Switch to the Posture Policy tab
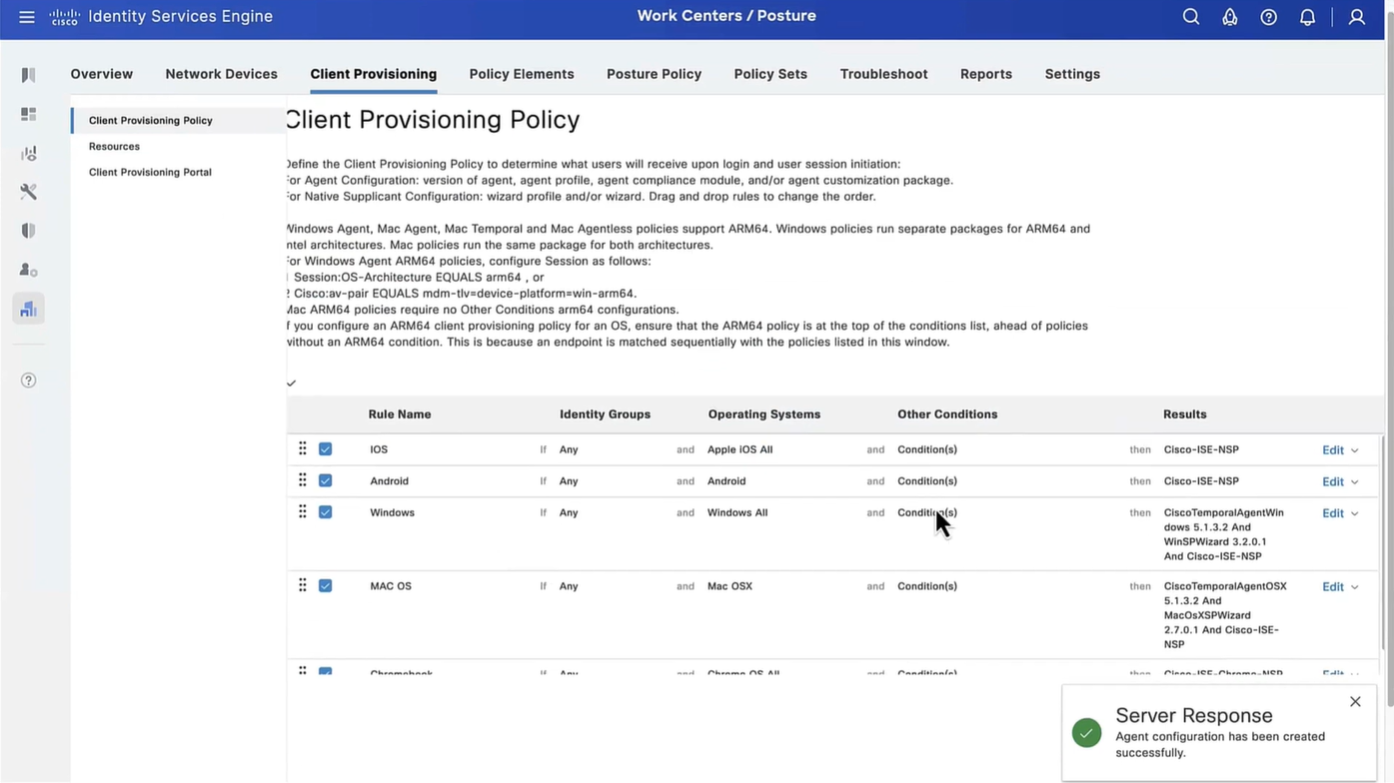 coord(653,74)
